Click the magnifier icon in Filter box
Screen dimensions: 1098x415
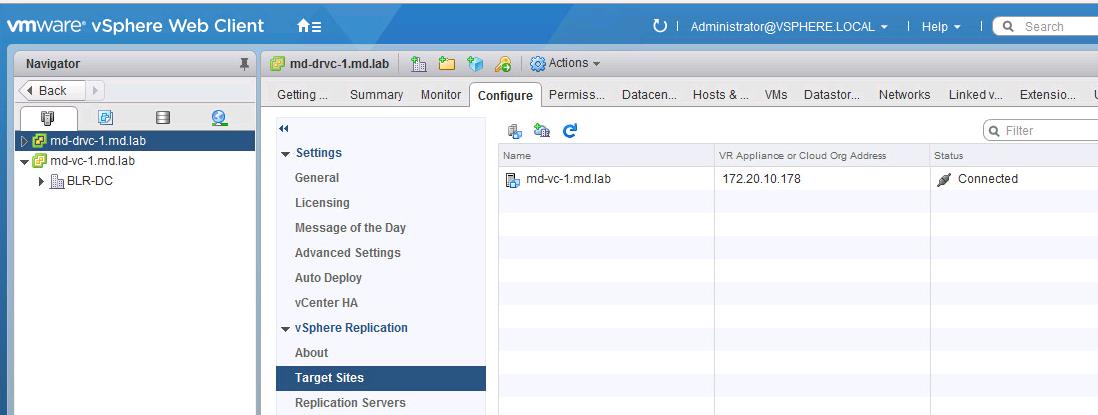995,131
